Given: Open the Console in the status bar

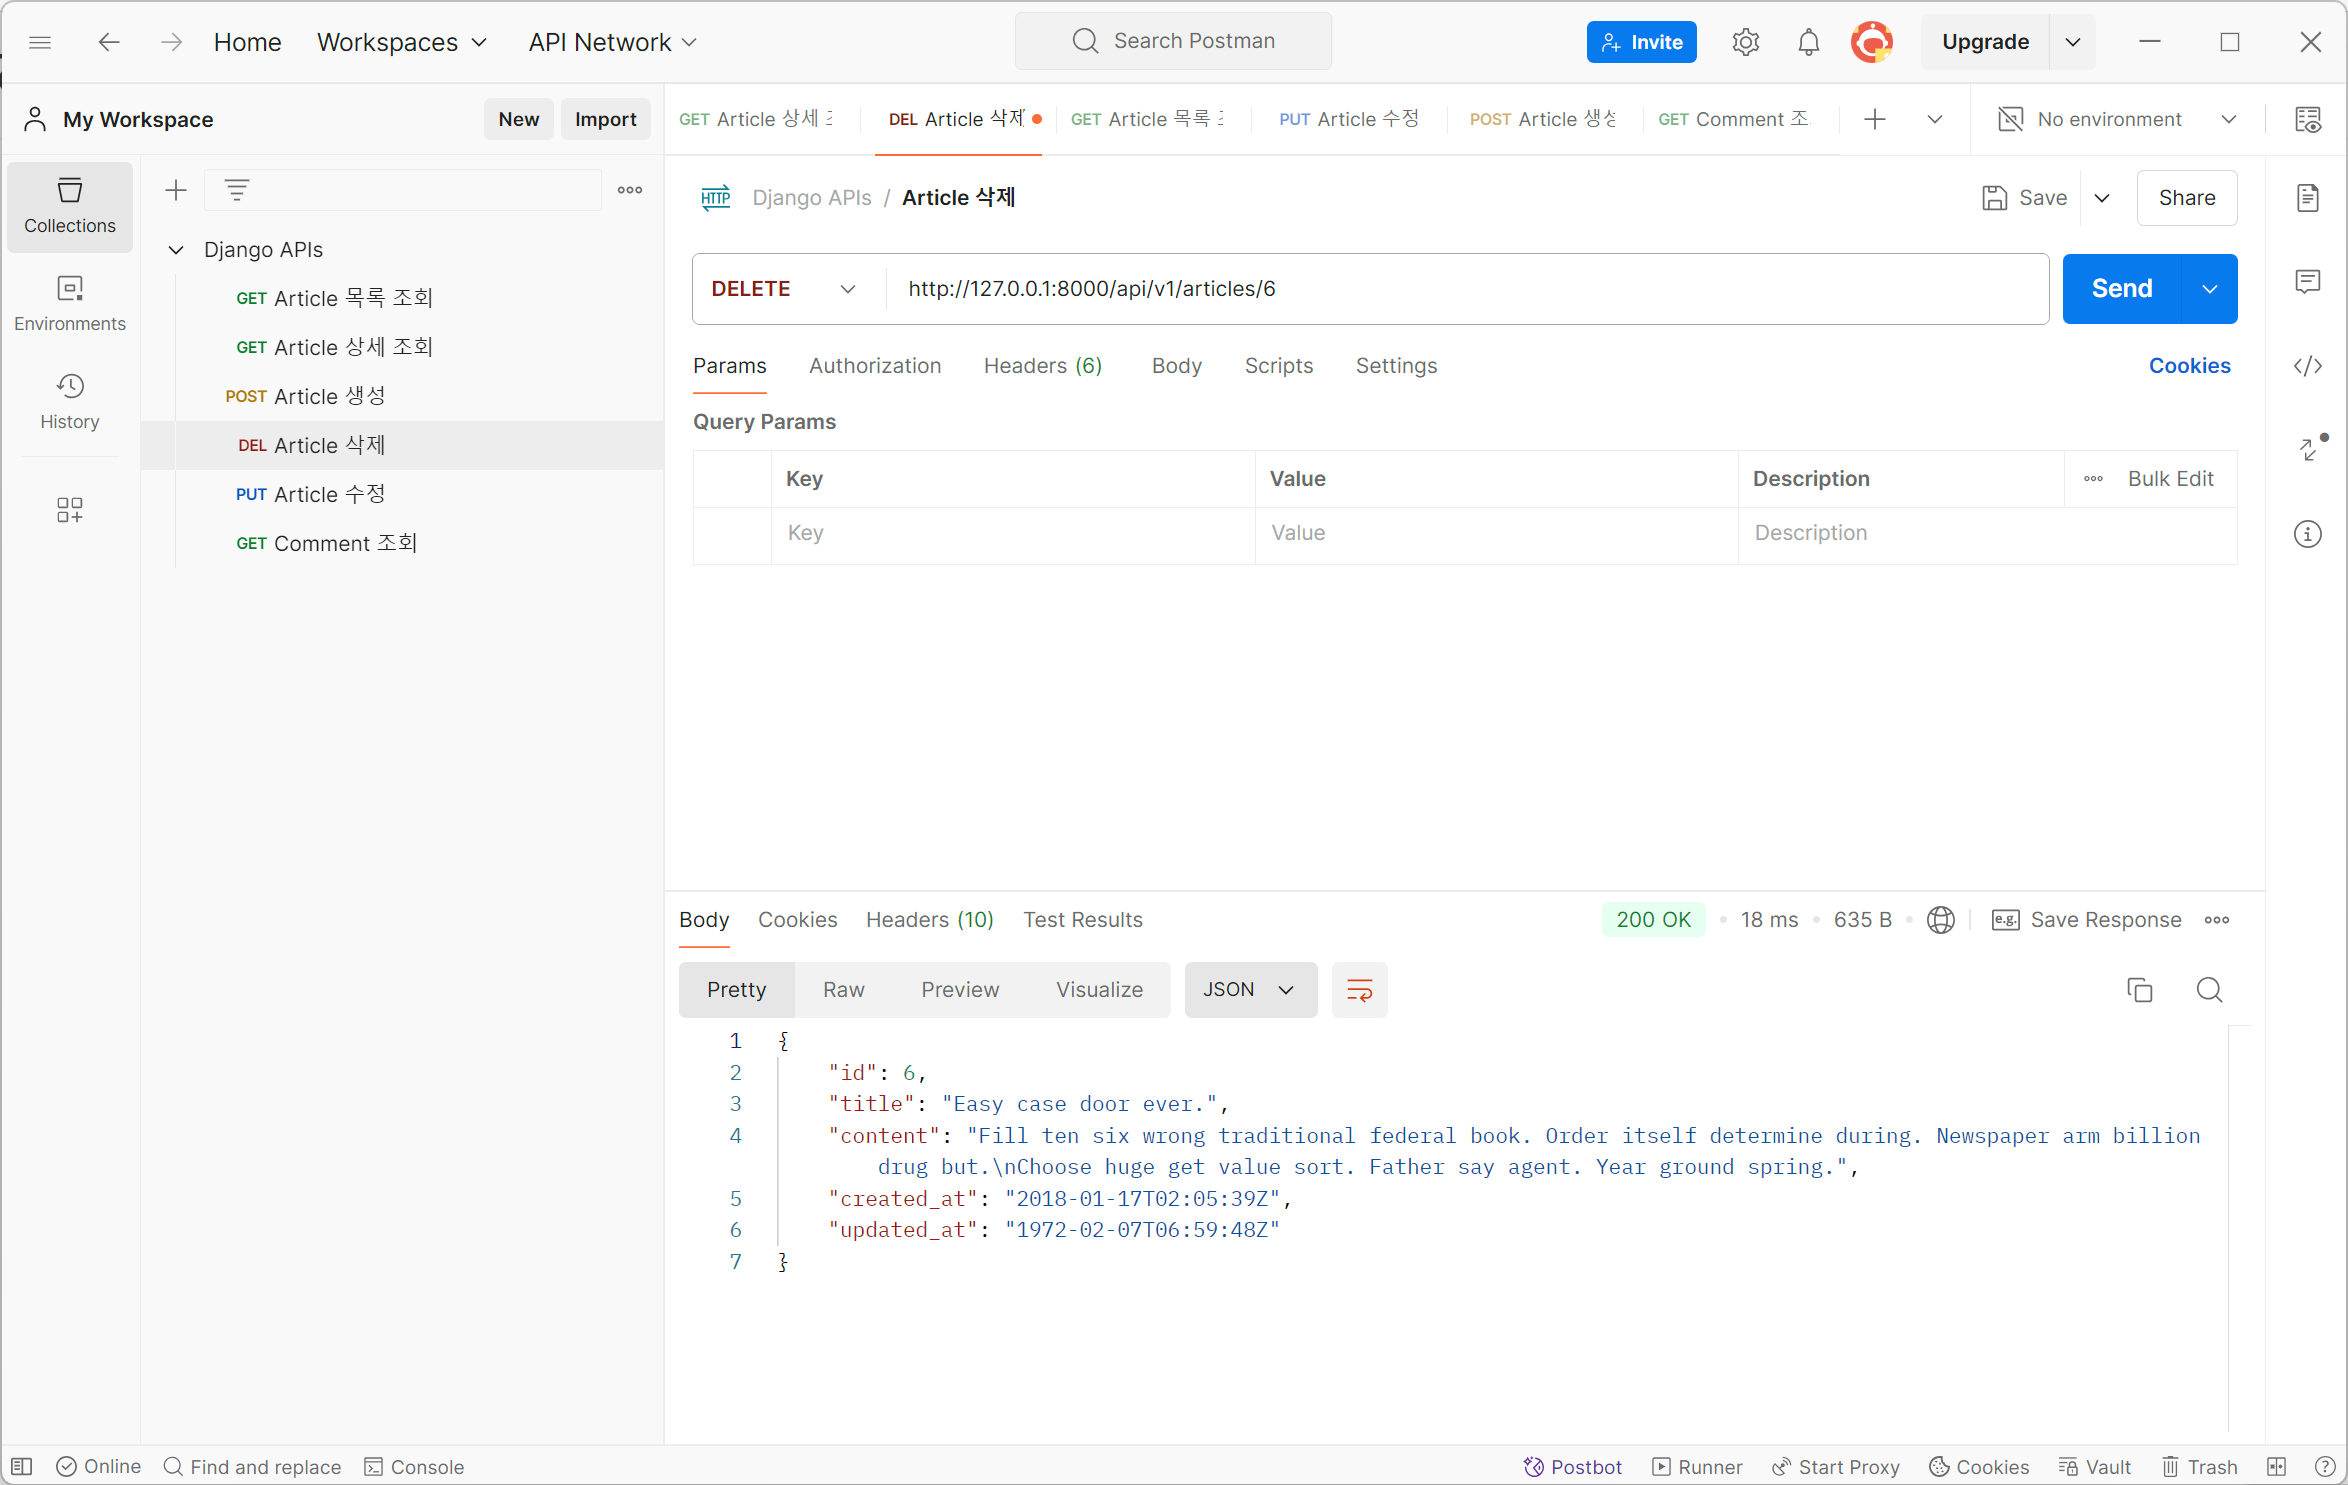Looking at the screenshot, I should pyautogui.click(x=414, y=1467).
